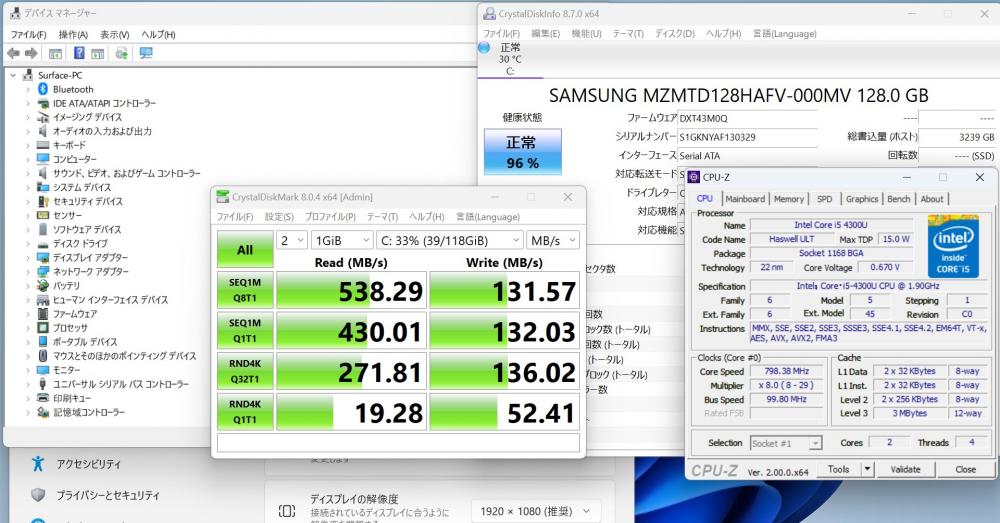The height and width of the screenshot is (523, 1000).
Task: Click the SAMSUNG MZMTD128HAFV-000MV drive title
Action: point(739,96)
